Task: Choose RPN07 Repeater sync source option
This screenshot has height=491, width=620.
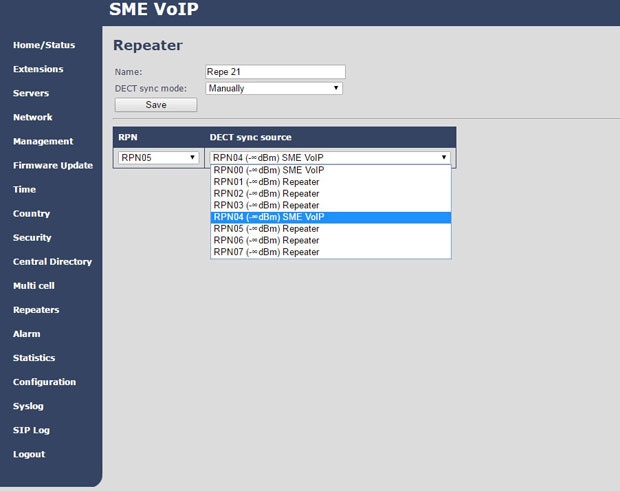Action: 331,252
